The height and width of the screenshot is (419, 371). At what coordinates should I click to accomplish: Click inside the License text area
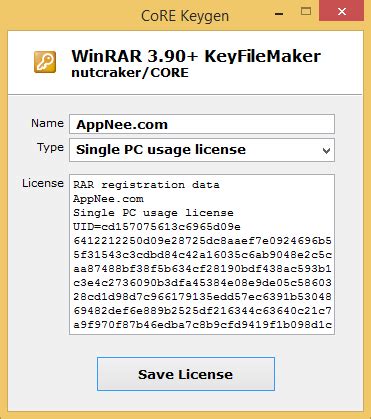(202, 254)
